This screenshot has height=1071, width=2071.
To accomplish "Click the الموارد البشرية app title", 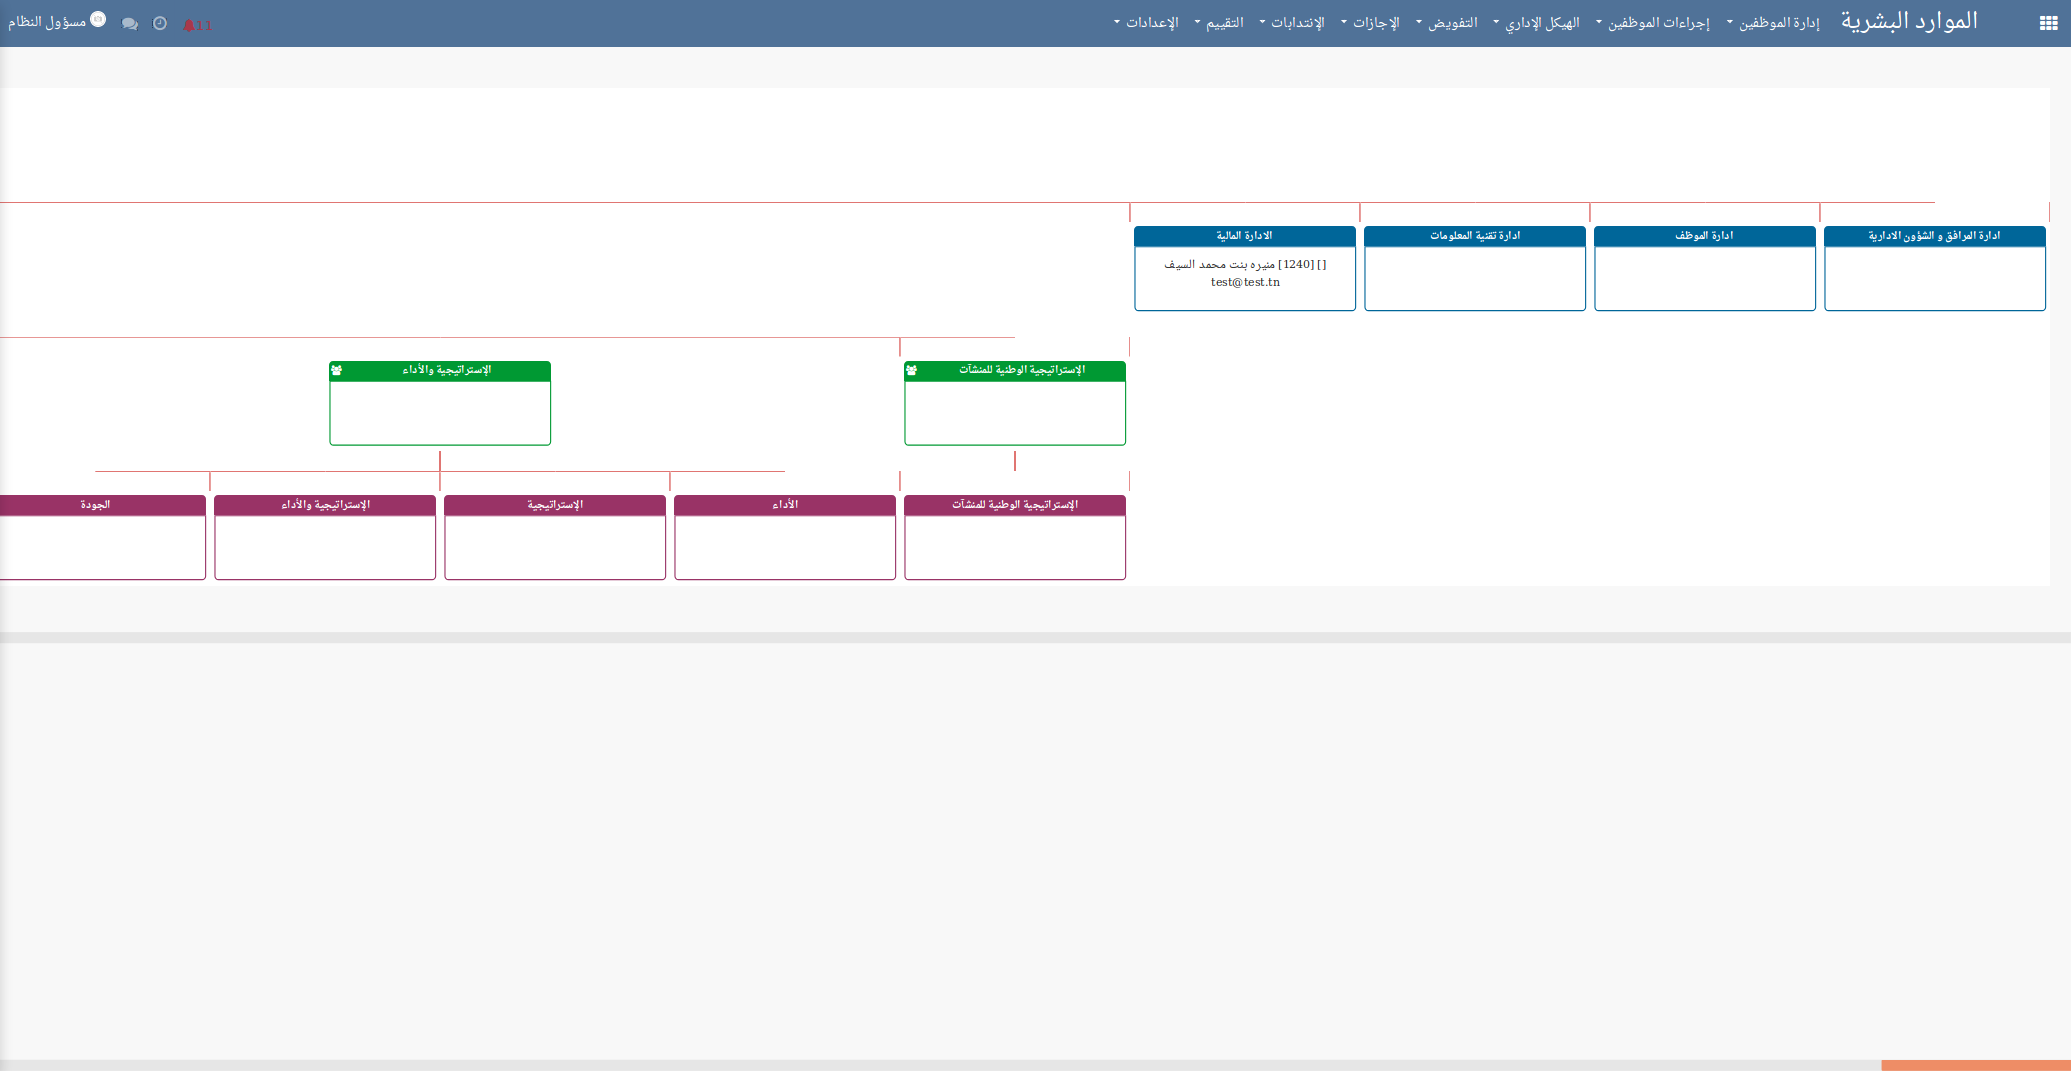I will 1909,22.
